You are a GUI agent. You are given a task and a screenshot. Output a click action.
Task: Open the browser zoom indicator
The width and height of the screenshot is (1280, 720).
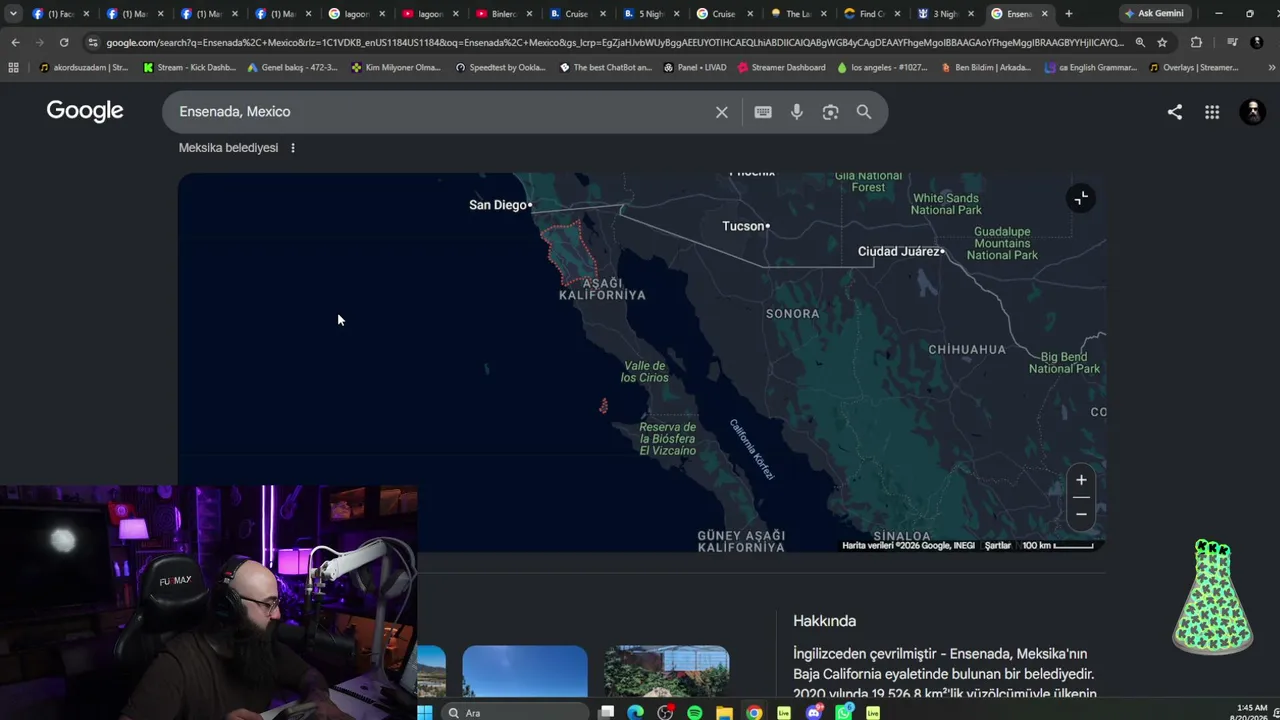1141,43
